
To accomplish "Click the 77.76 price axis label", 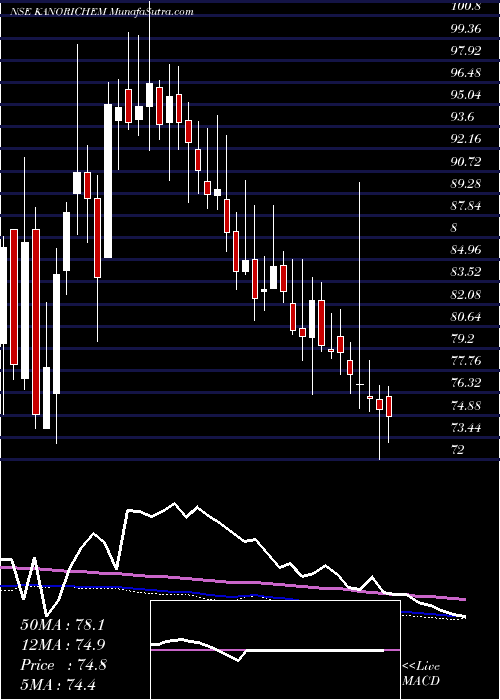I will (x=466, y=361).
